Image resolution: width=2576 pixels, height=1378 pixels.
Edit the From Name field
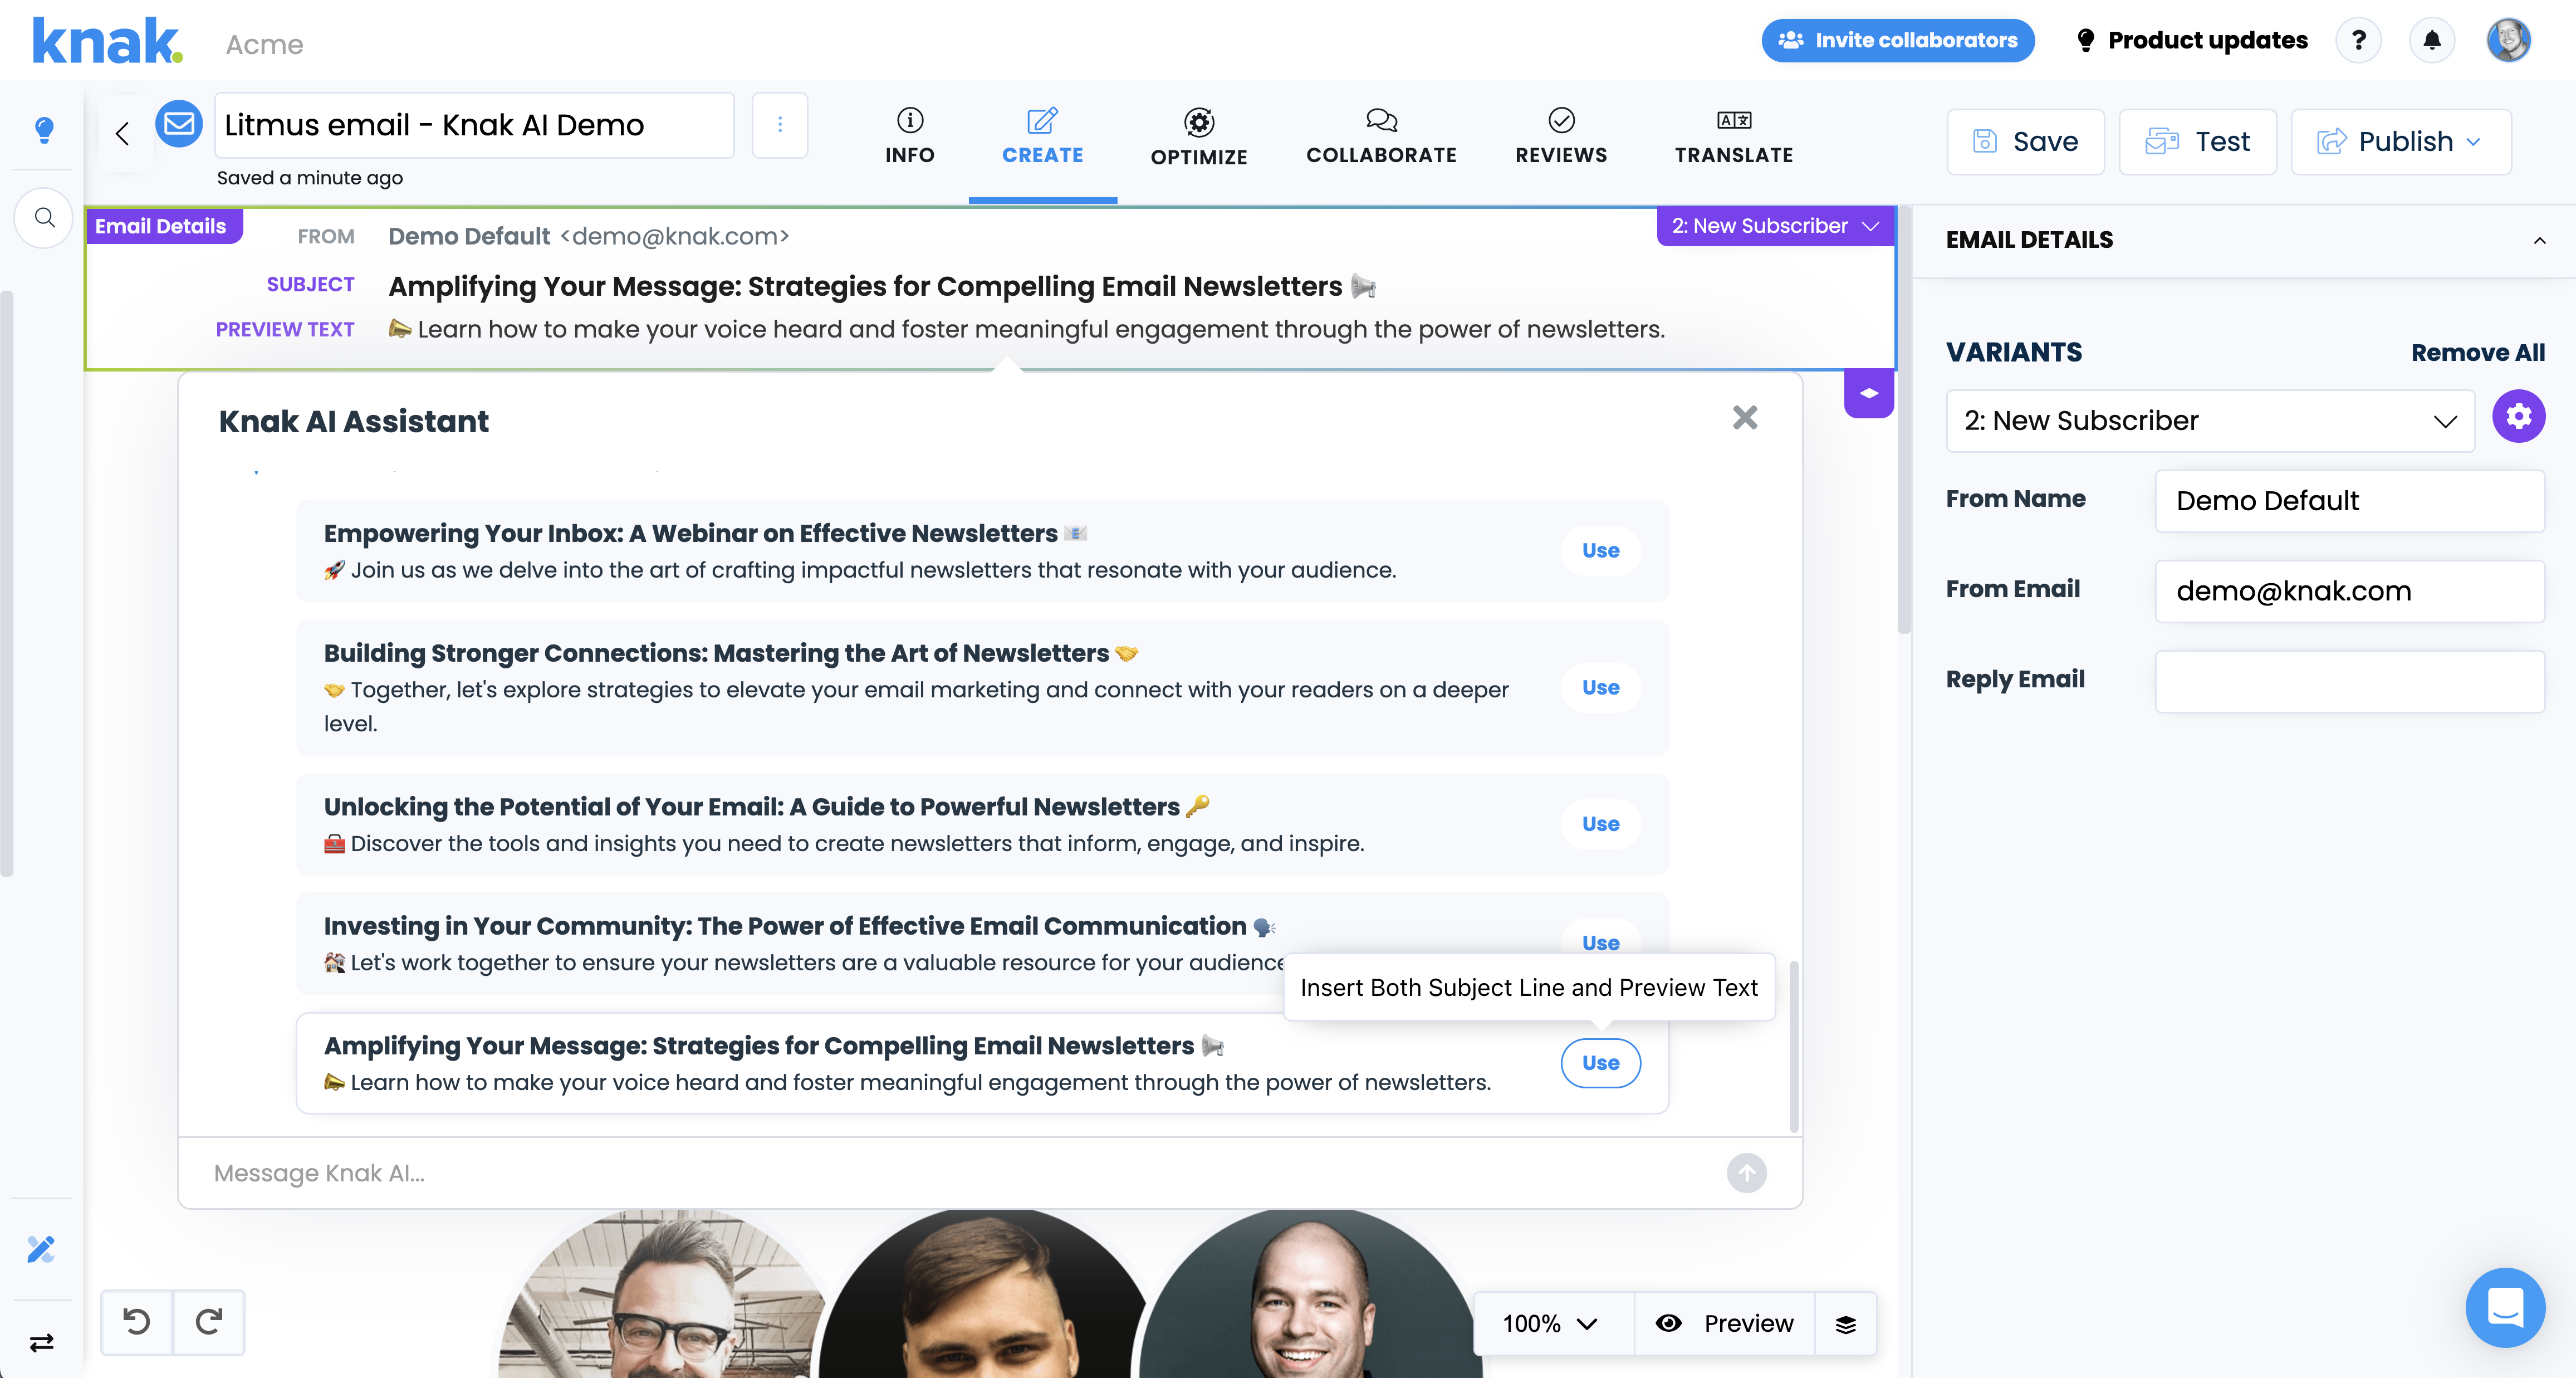pos(2350,501)
